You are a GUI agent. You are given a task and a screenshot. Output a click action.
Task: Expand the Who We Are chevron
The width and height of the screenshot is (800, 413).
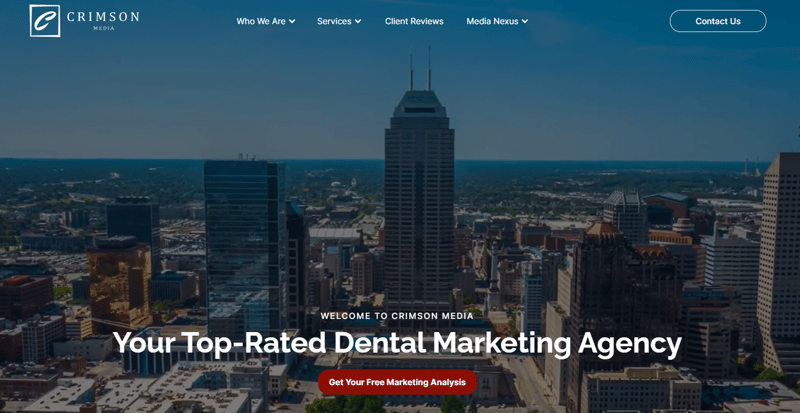click(292, 21)
